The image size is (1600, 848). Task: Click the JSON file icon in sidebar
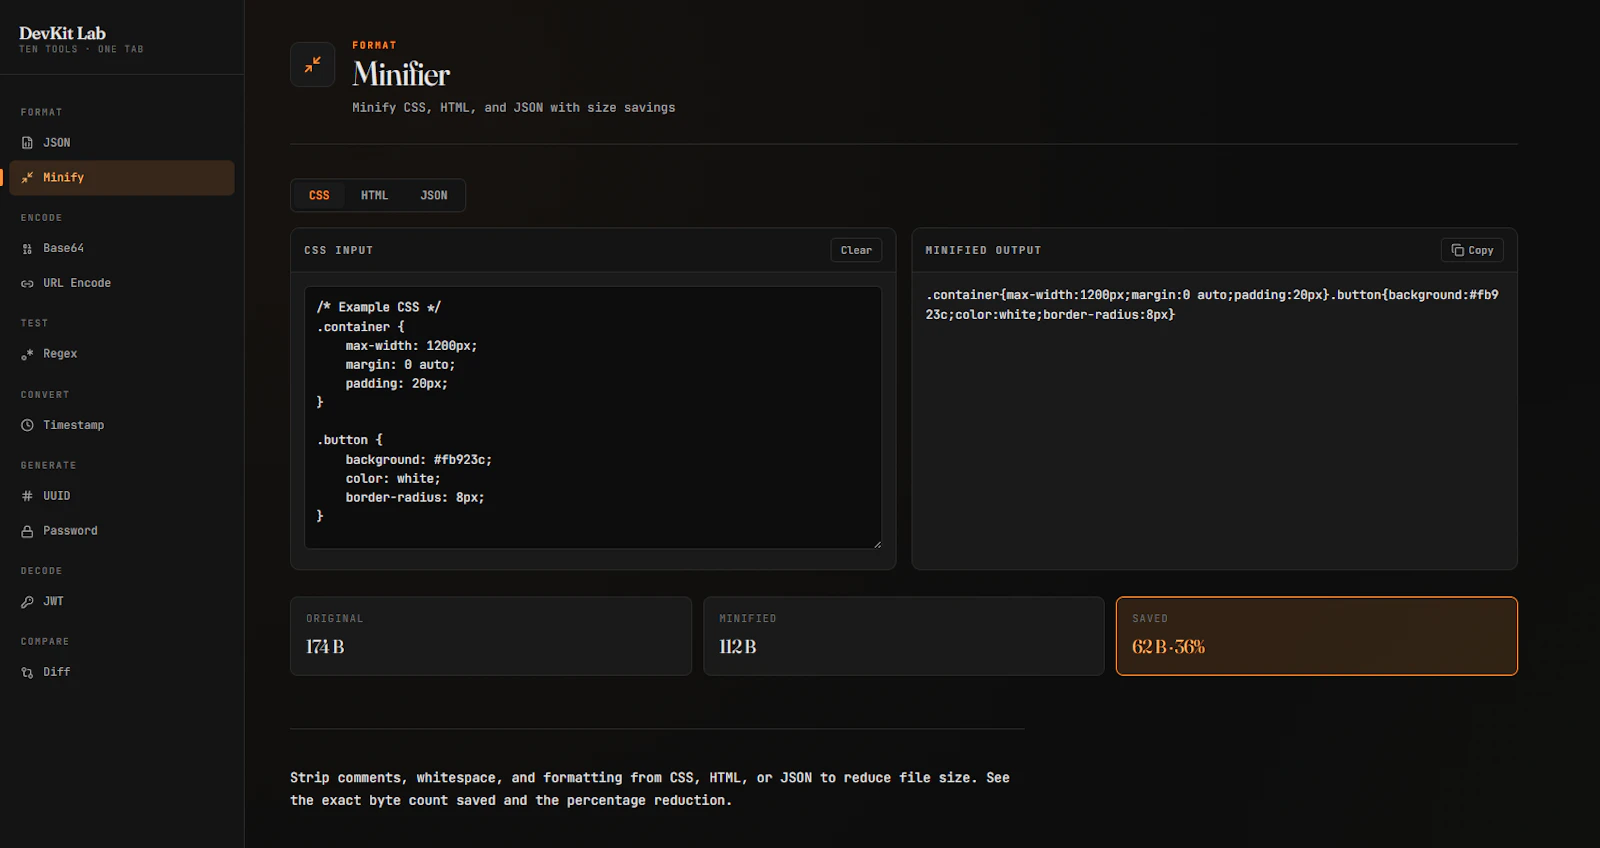pos(27,143)
